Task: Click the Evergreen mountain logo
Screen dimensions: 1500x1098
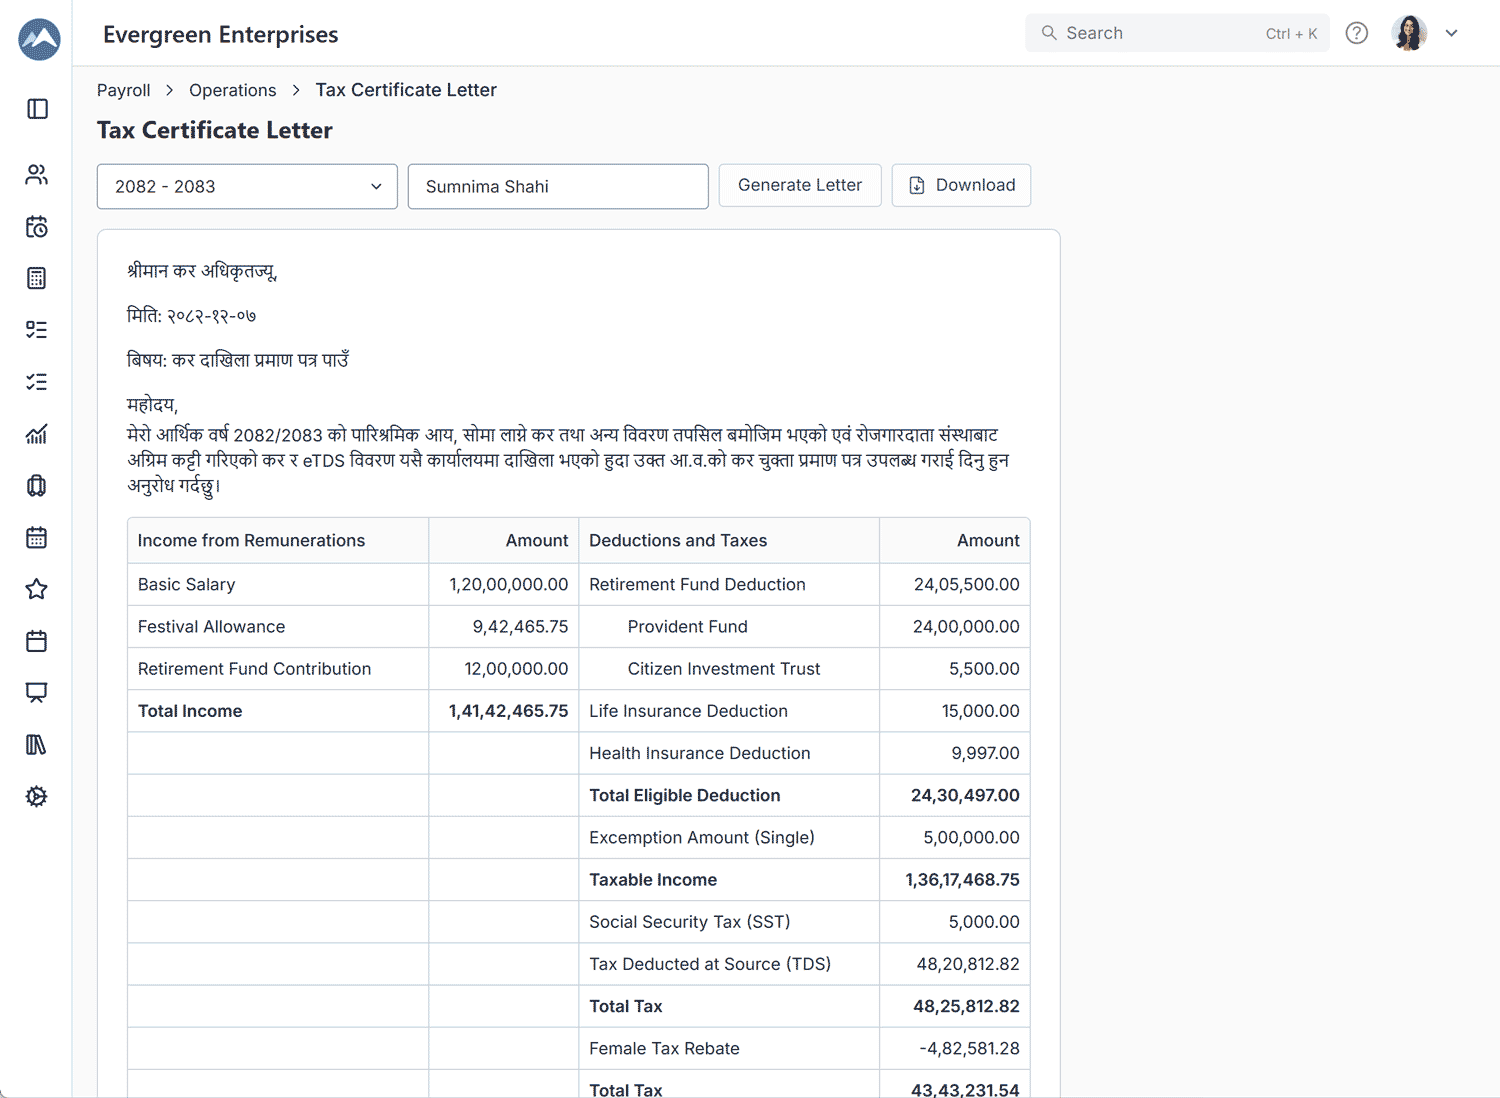Action: (39, 39)
